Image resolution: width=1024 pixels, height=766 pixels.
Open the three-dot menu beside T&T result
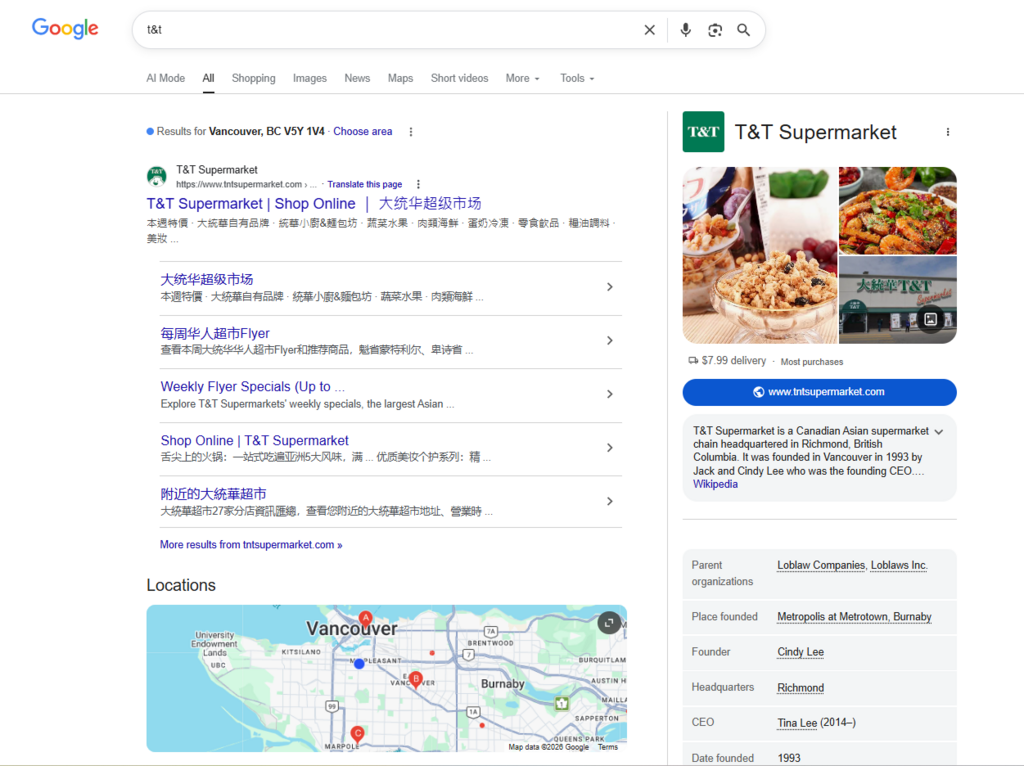pos(418,183)
